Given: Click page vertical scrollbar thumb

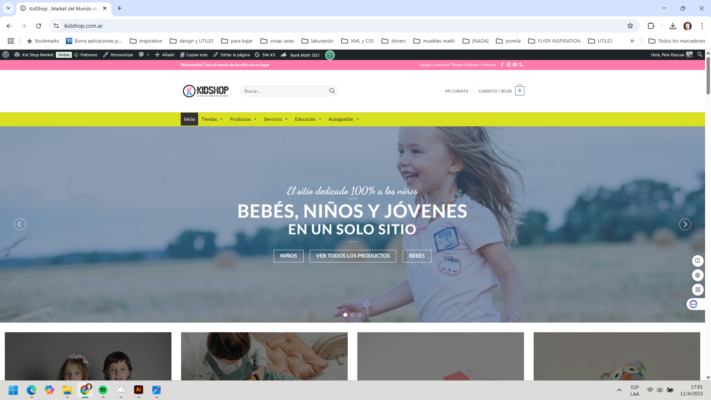Looking at the screenshot, I should pos(708,75).
